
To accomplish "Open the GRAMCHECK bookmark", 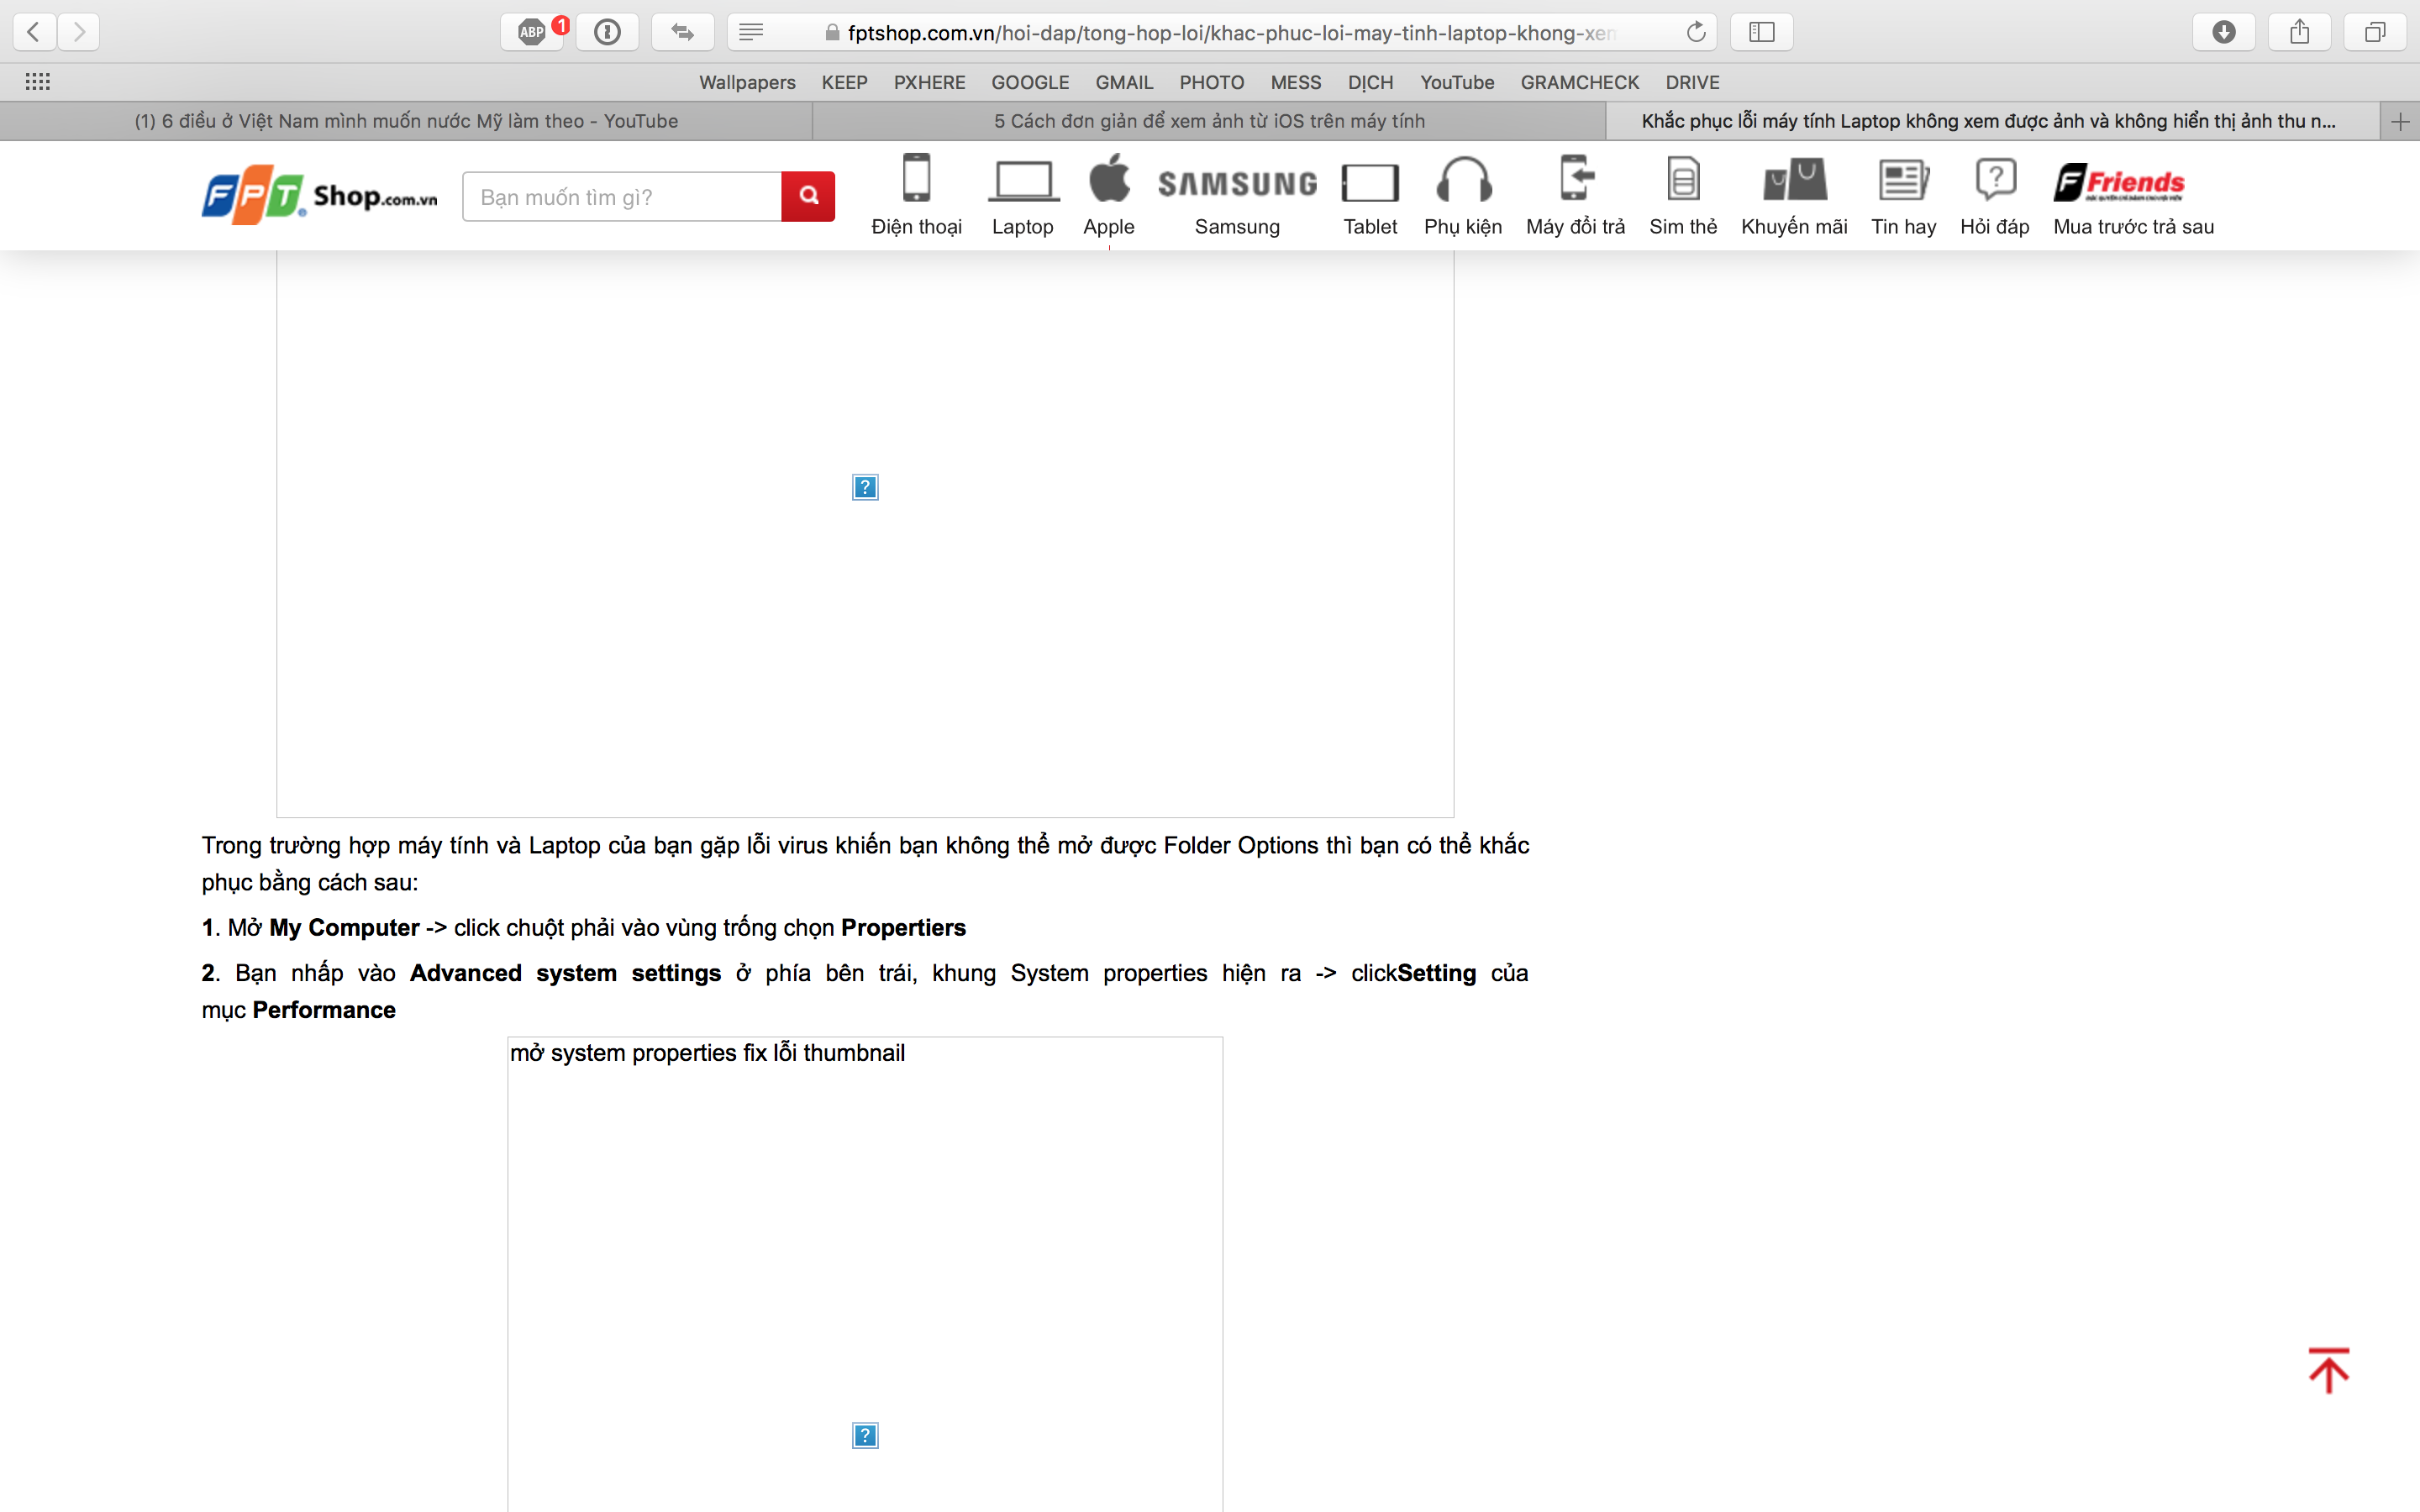I will 1579,82.
